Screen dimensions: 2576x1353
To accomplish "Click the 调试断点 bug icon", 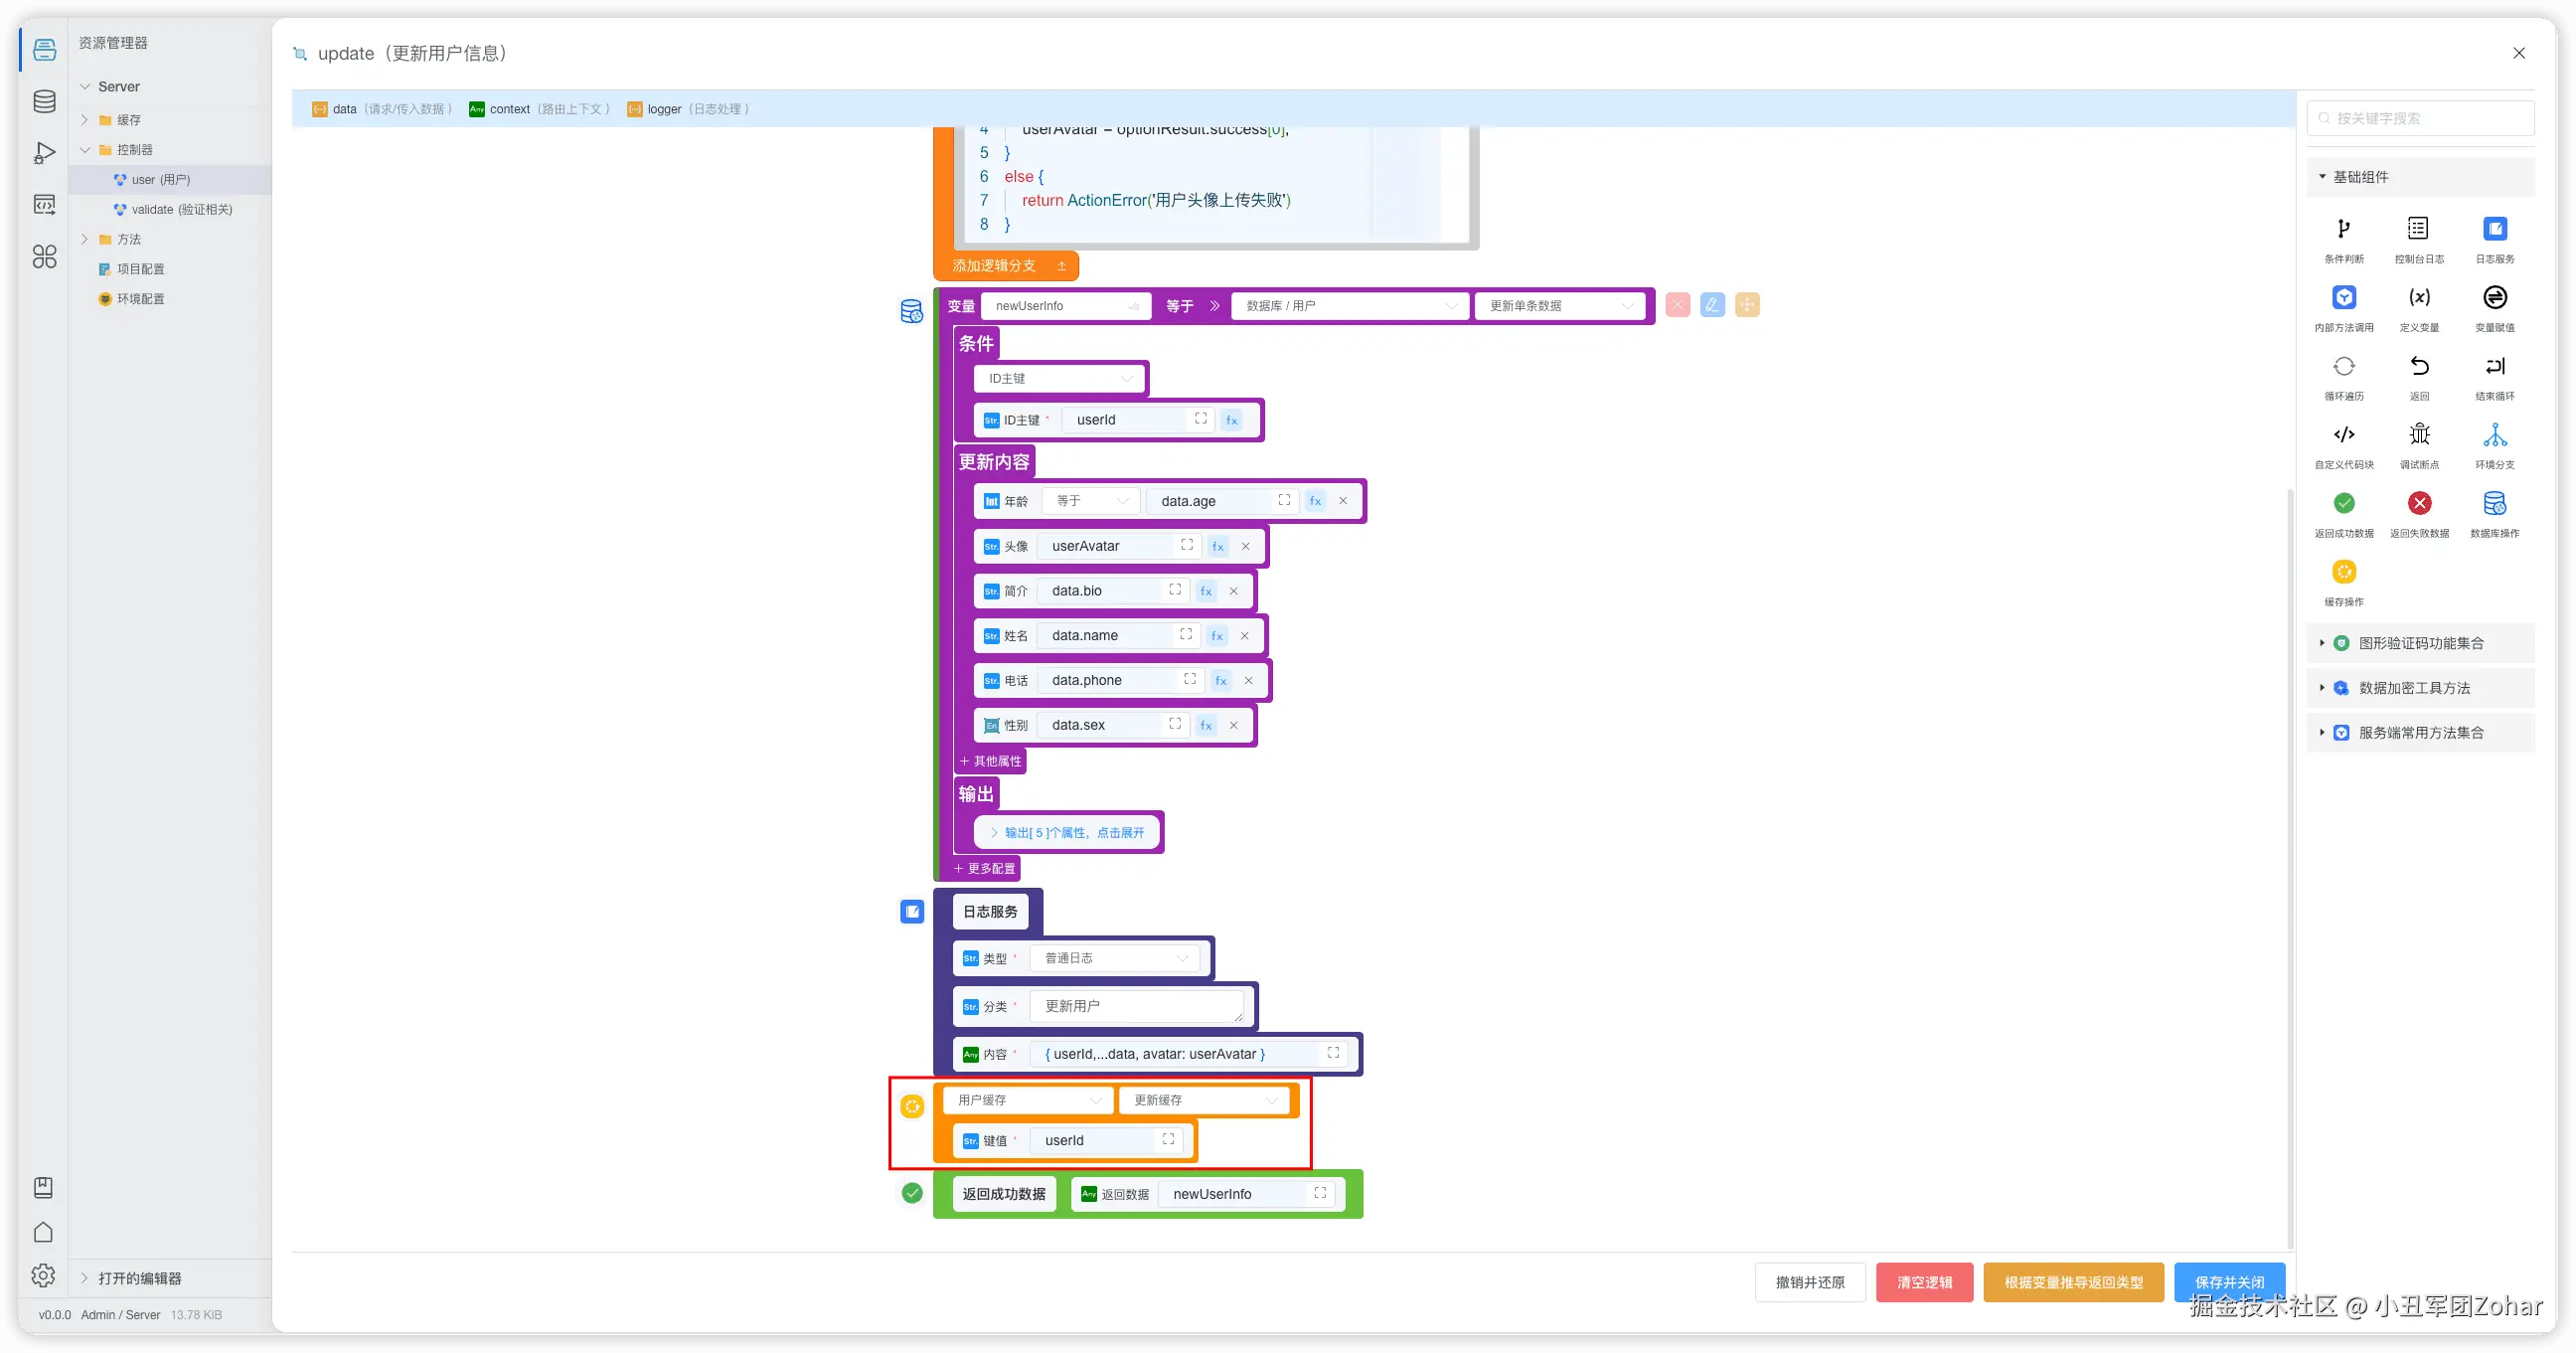I will (2419, 435).
